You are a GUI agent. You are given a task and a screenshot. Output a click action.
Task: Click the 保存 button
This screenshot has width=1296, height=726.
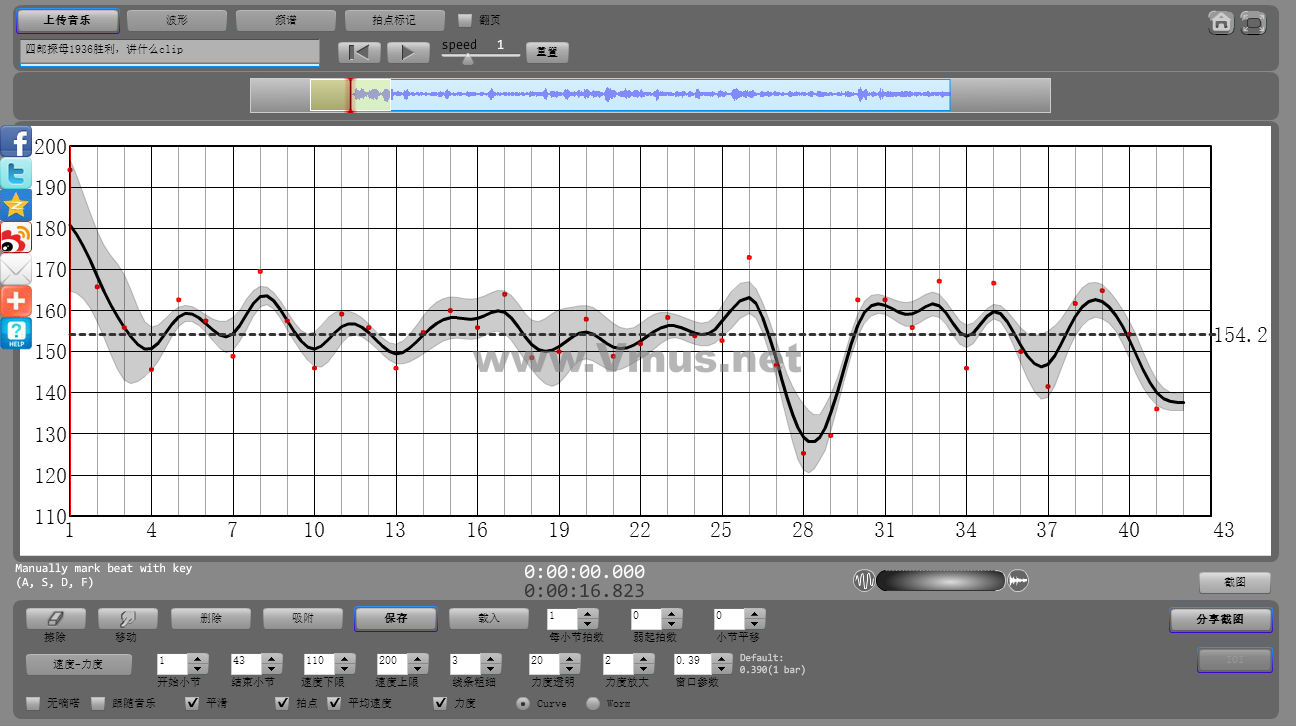[396, 619]
